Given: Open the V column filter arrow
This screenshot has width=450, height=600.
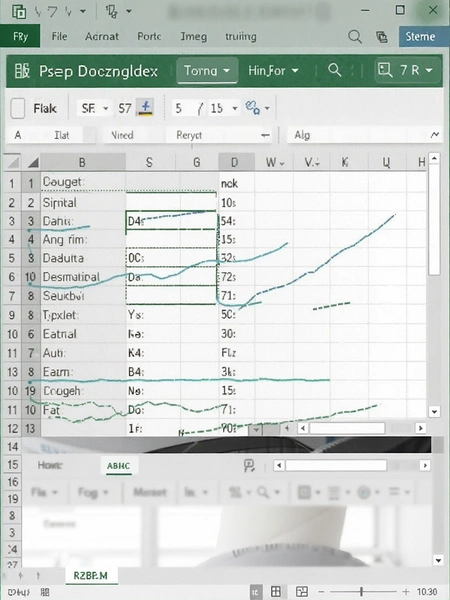Looking at the screenshot, I should 318,163.
